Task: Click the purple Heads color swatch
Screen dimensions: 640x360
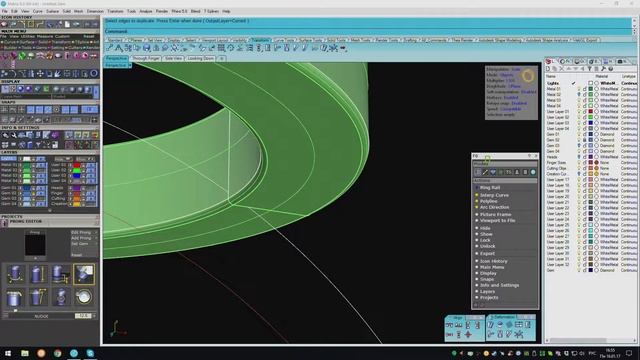Action: (77, 188)
